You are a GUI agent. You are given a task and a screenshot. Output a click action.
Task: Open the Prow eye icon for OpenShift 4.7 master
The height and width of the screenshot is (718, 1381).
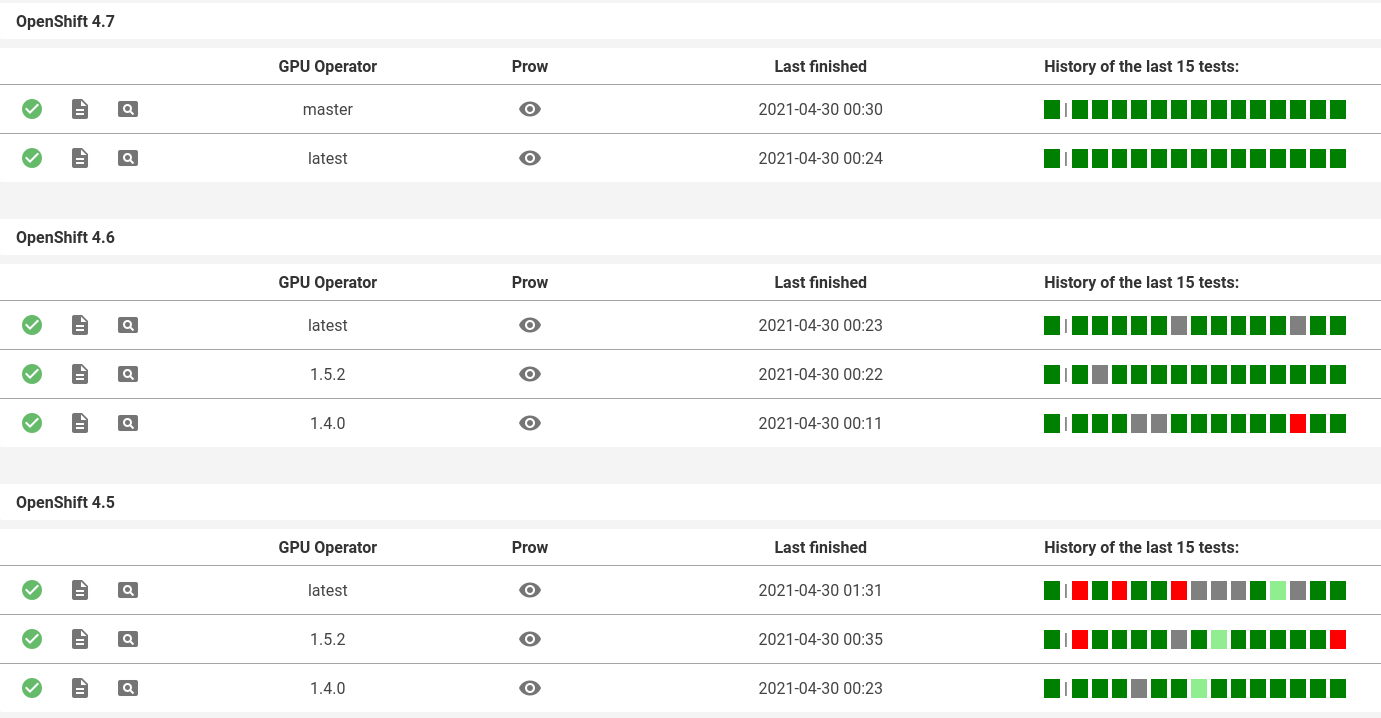[x=530, y=109]
